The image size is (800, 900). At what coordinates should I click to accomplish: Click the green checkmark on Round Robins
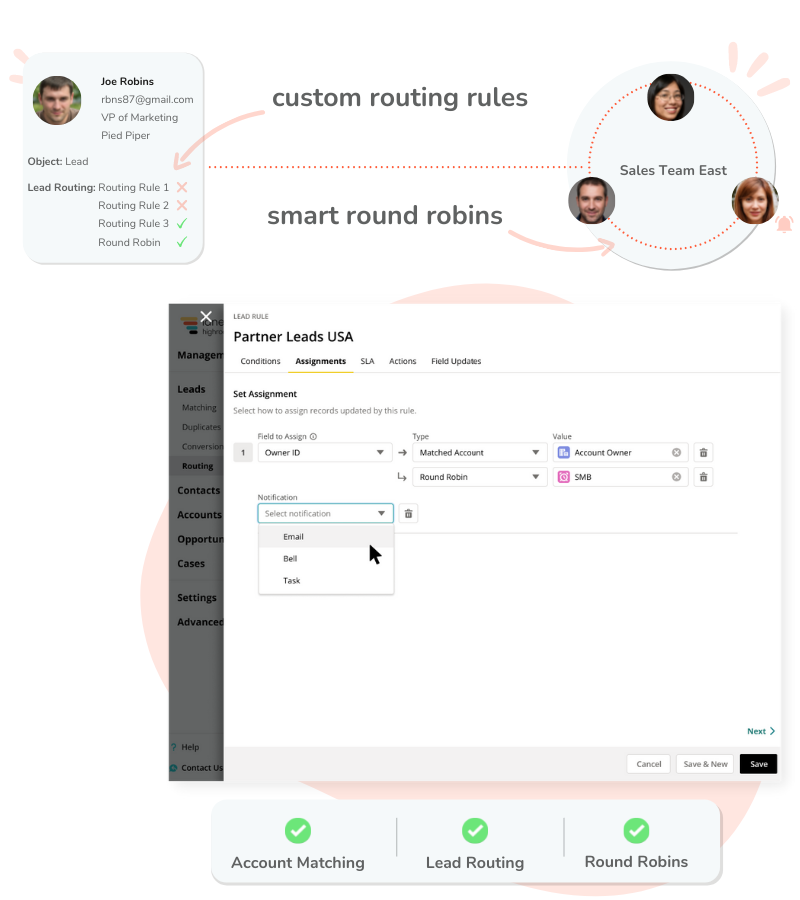(637, 831)
